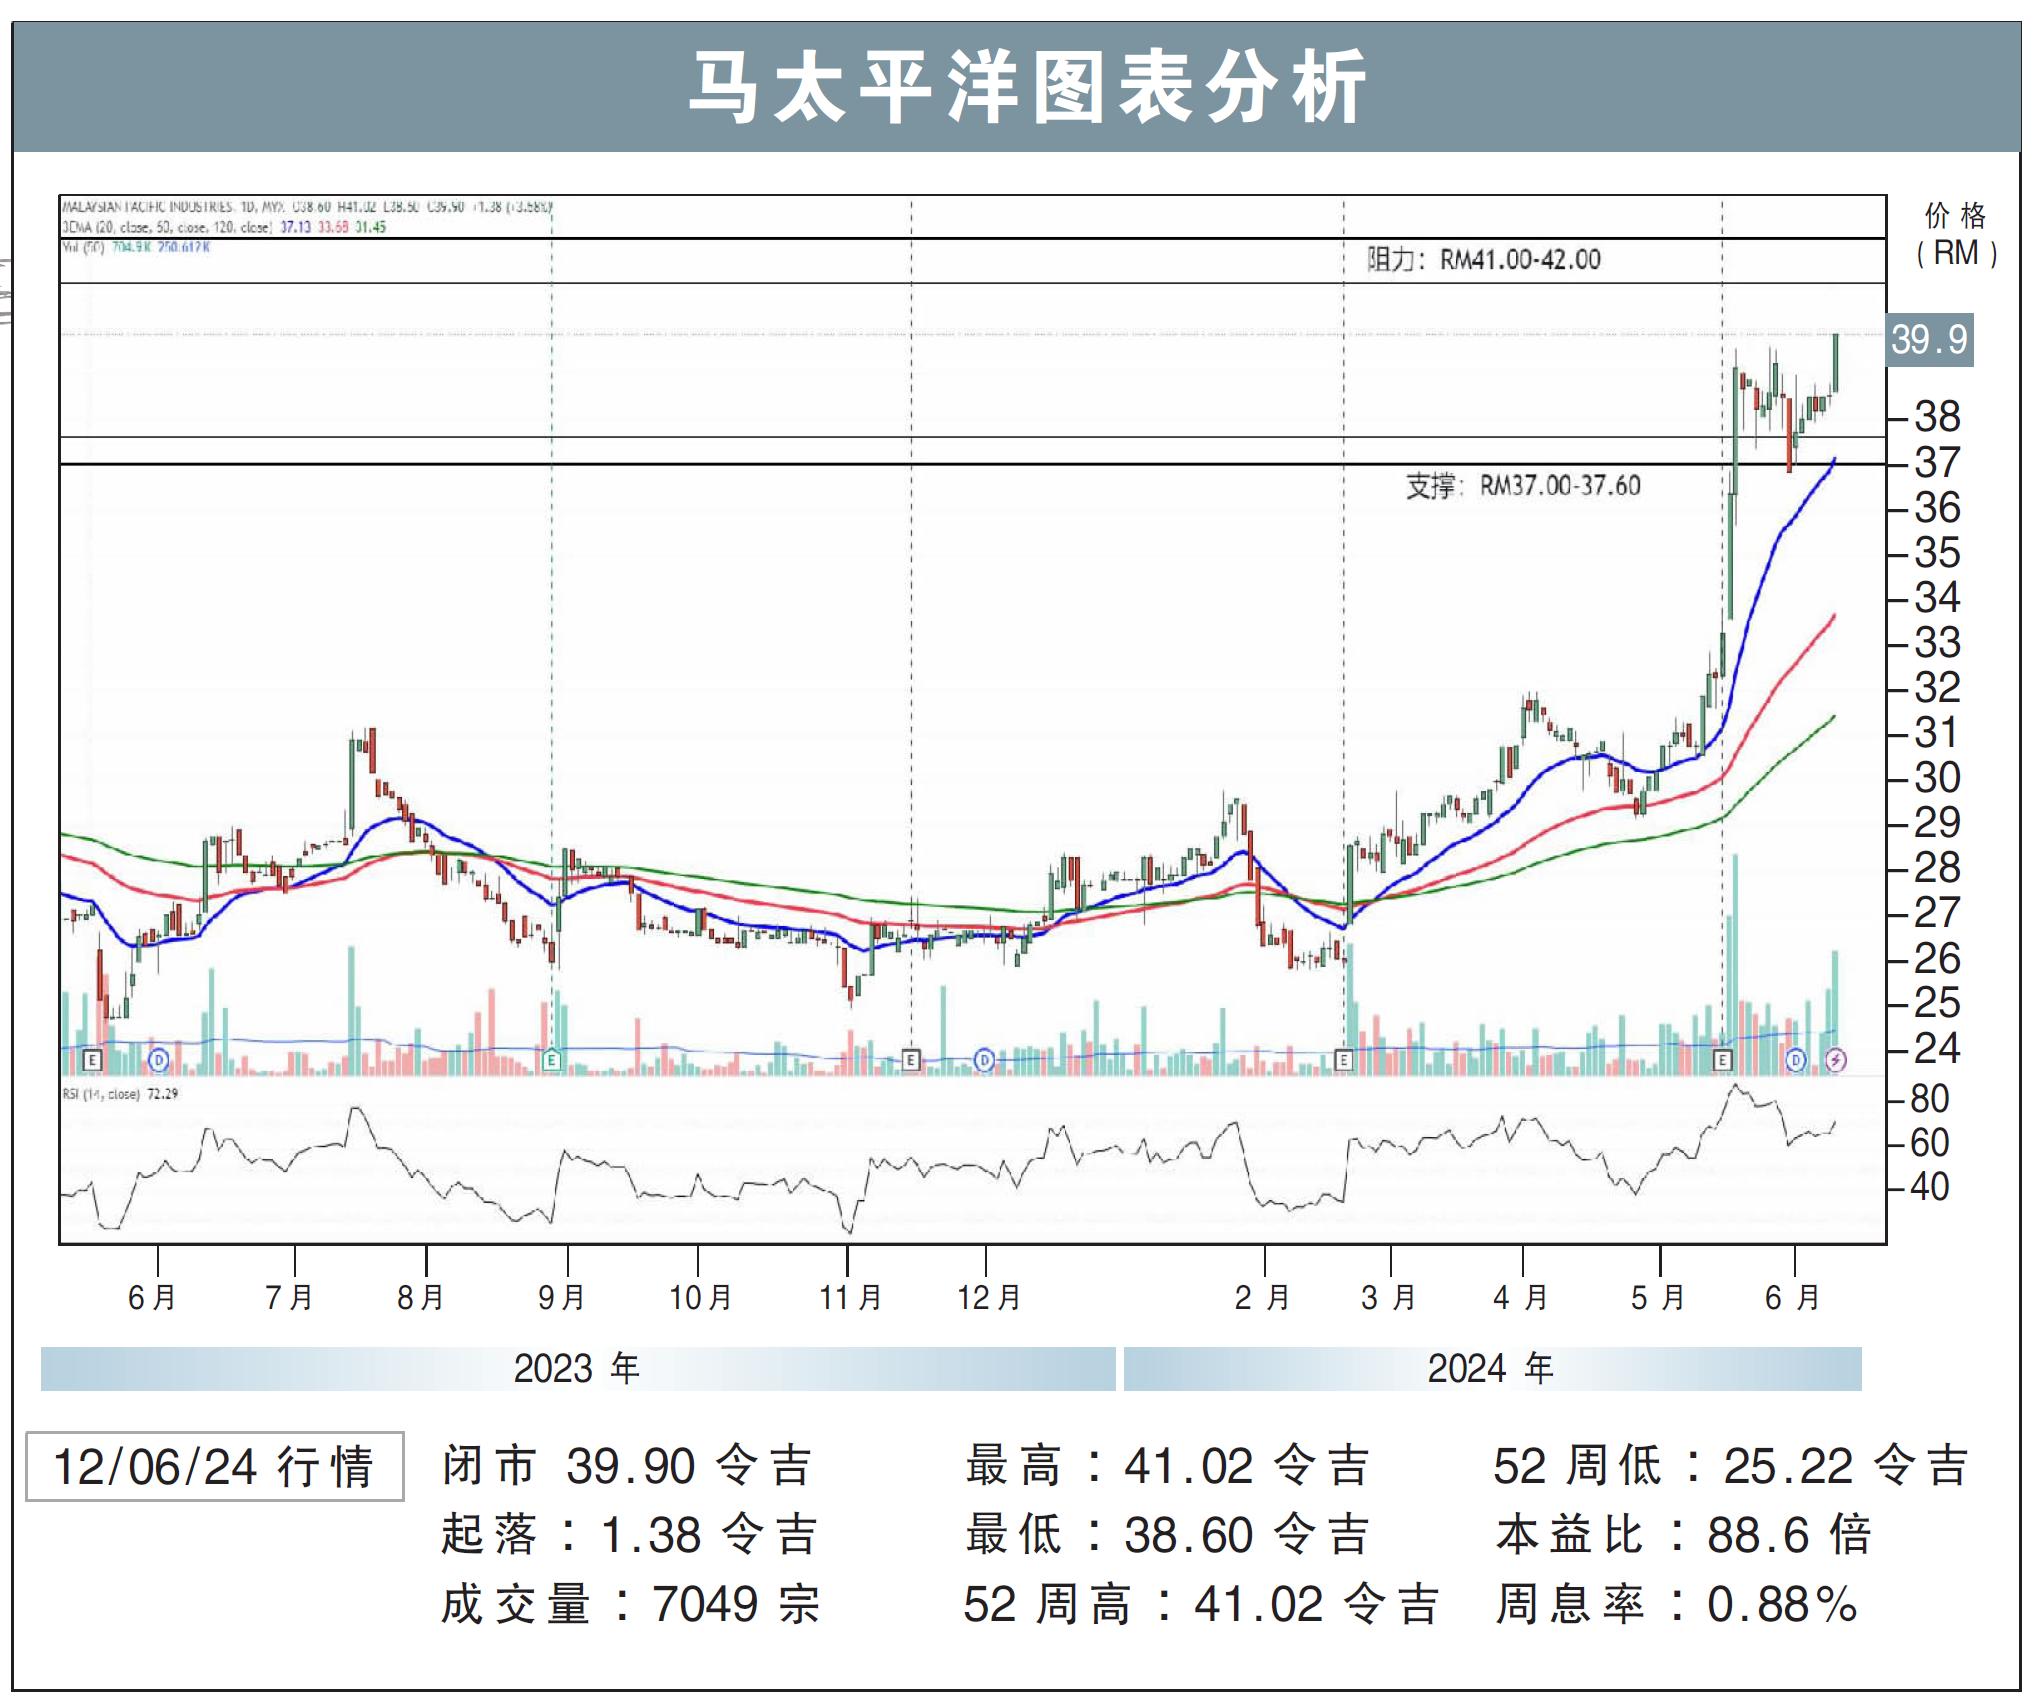Click the 4月 month label on the time axis

[1522, 1298]
